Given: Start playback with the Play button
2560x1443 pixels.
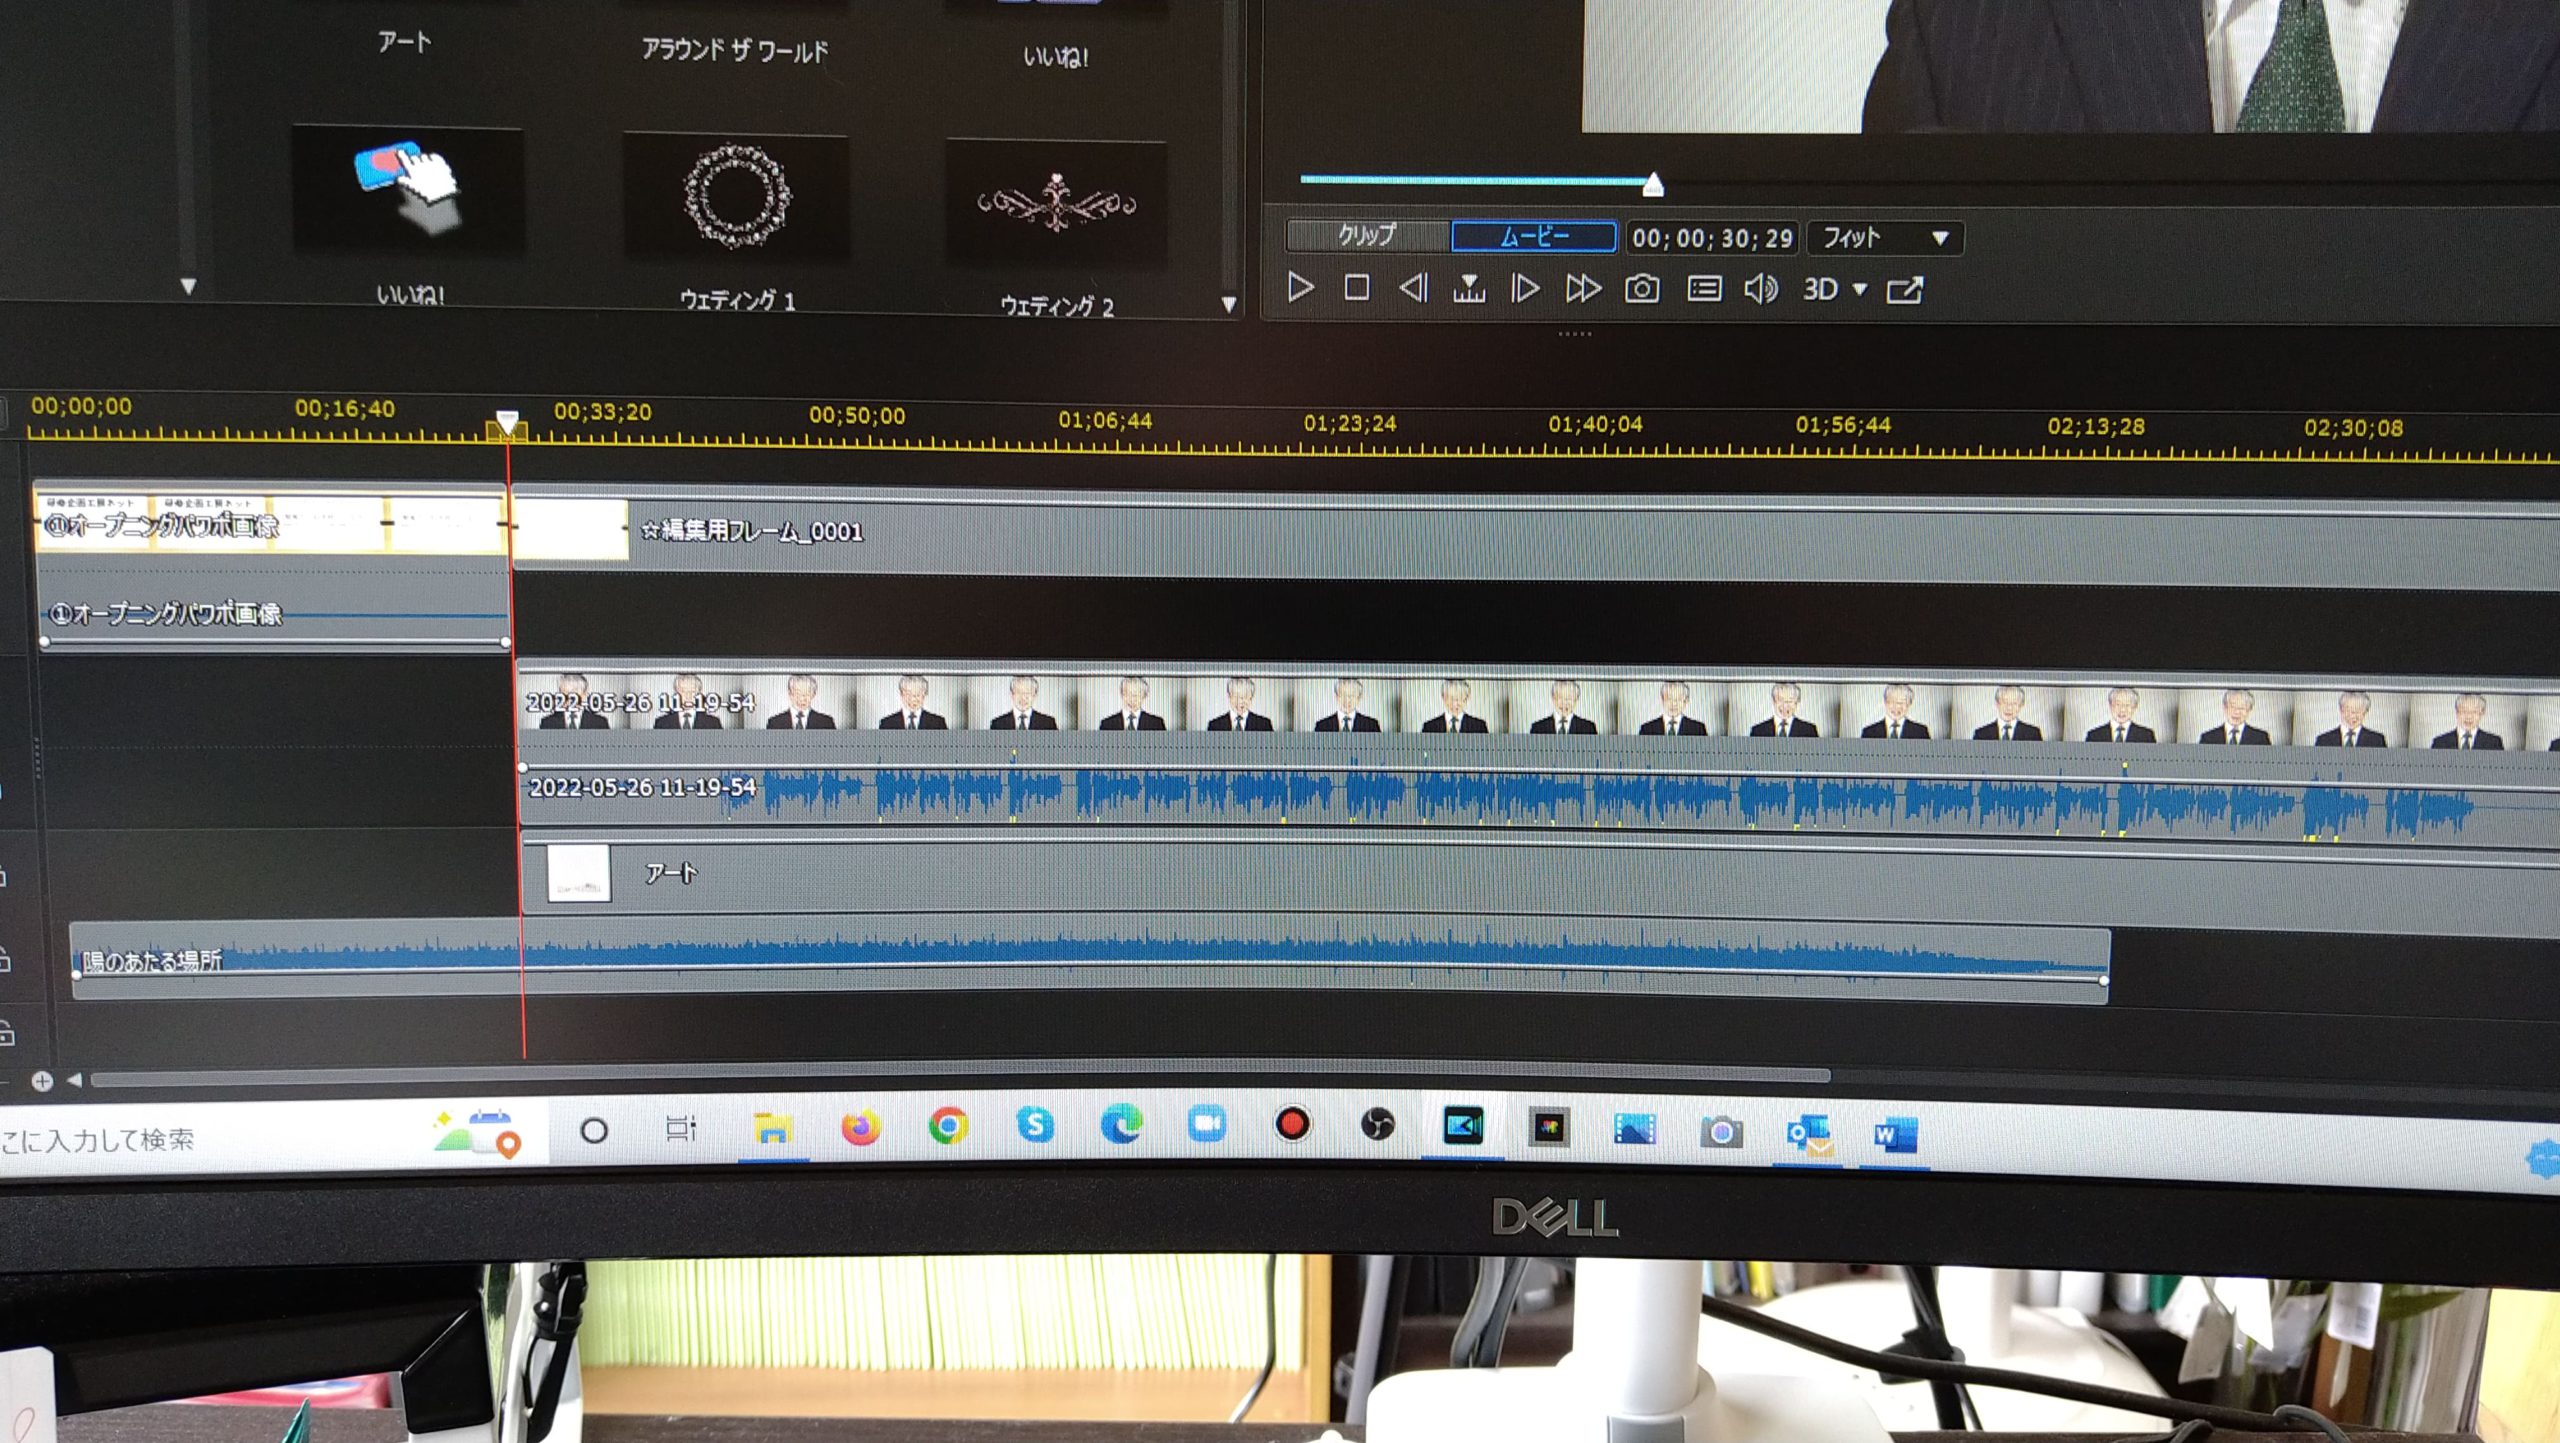Looking at the screenshot, I should pyautogui.click(x=1300, y=288).
